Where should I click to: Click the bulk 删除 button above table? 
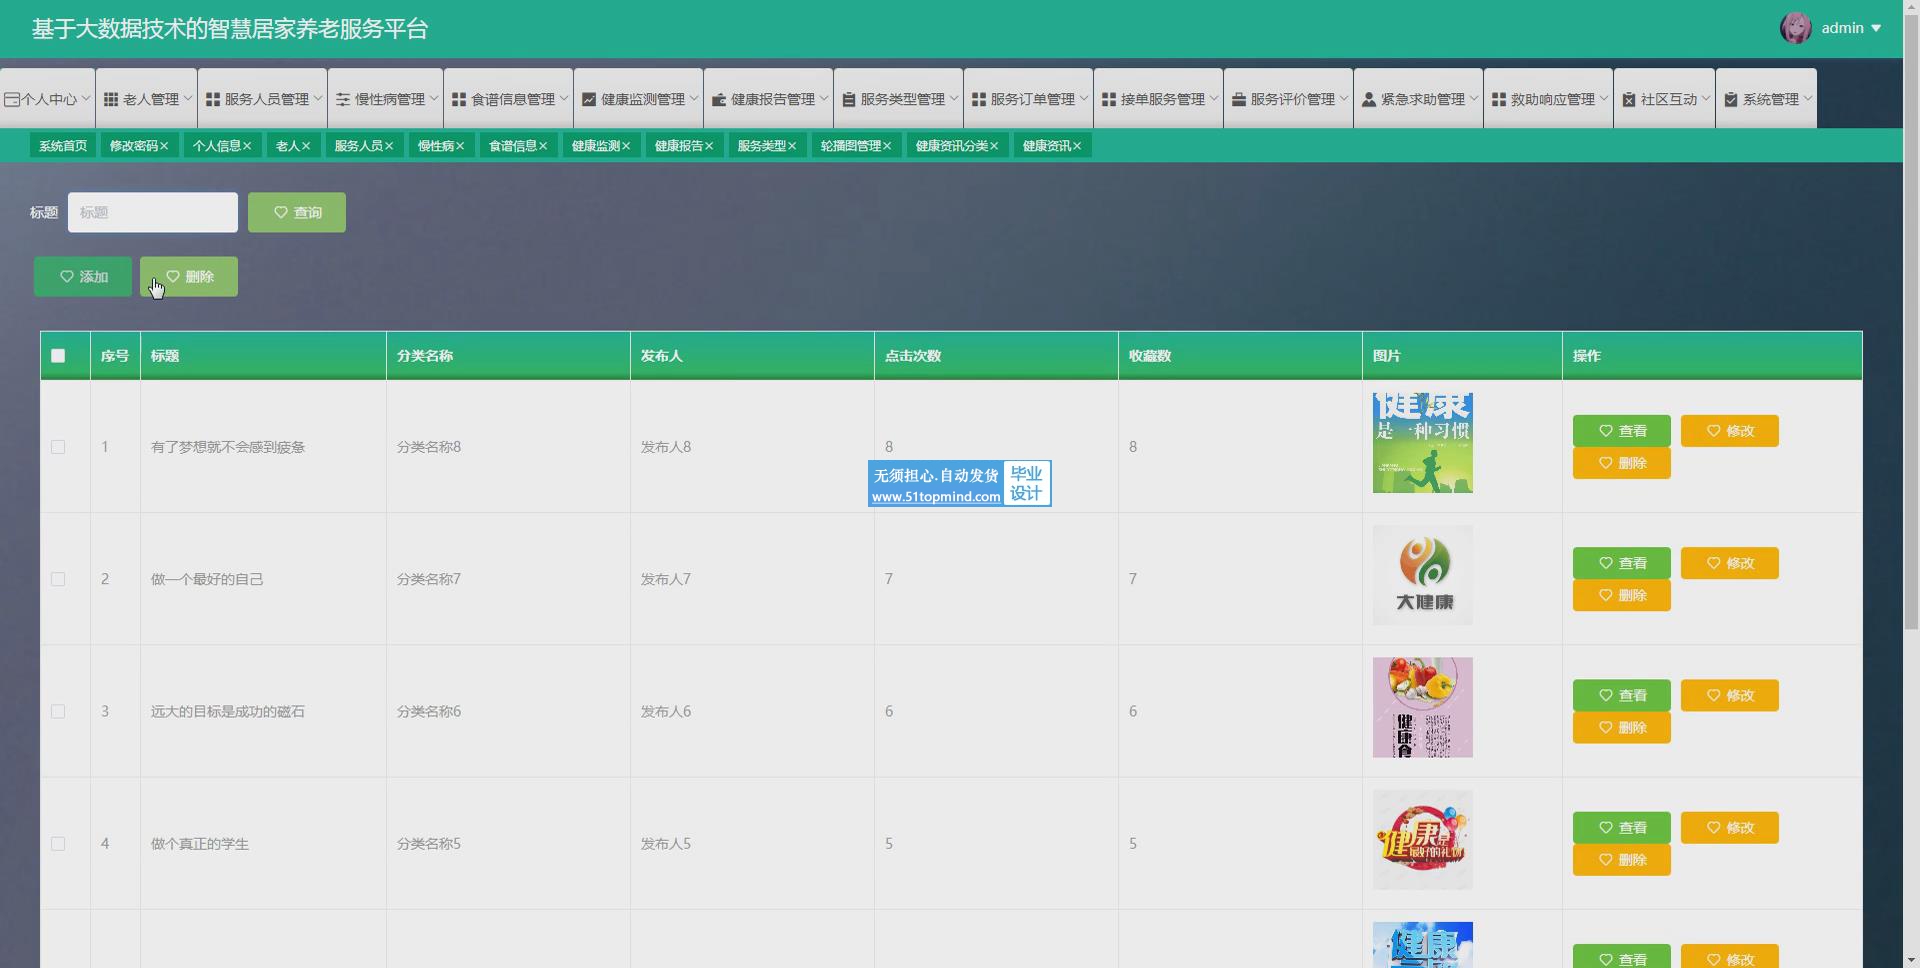coord(189,276)
